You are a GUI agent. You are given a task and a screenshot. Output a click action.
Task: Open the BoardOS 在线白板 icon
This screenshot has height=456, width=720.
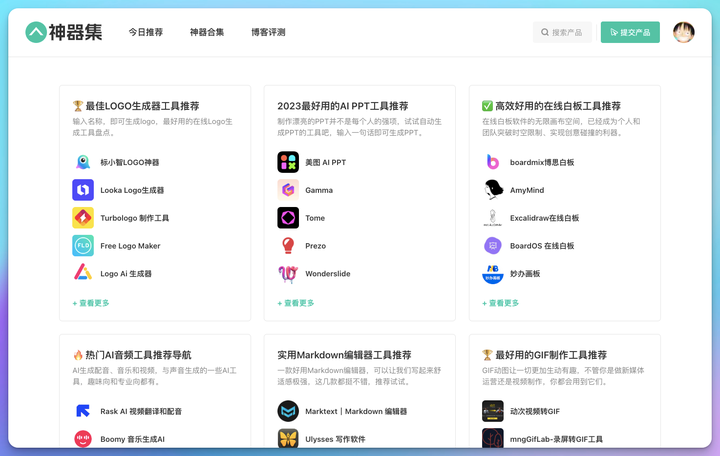point(493,246)
